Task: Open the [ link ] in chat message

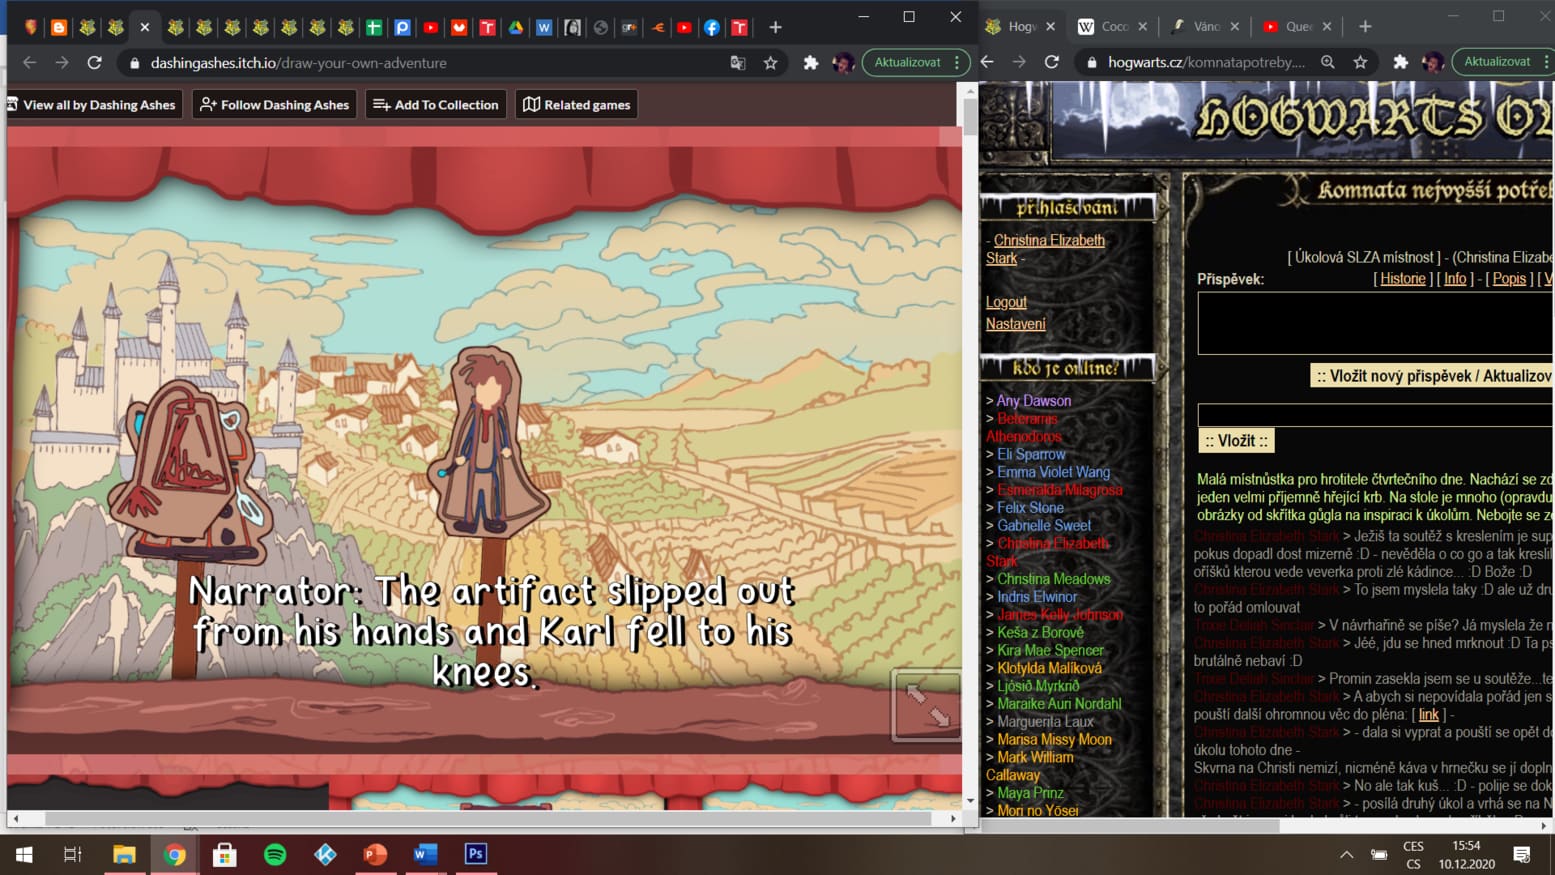Action: (1429, 714)
